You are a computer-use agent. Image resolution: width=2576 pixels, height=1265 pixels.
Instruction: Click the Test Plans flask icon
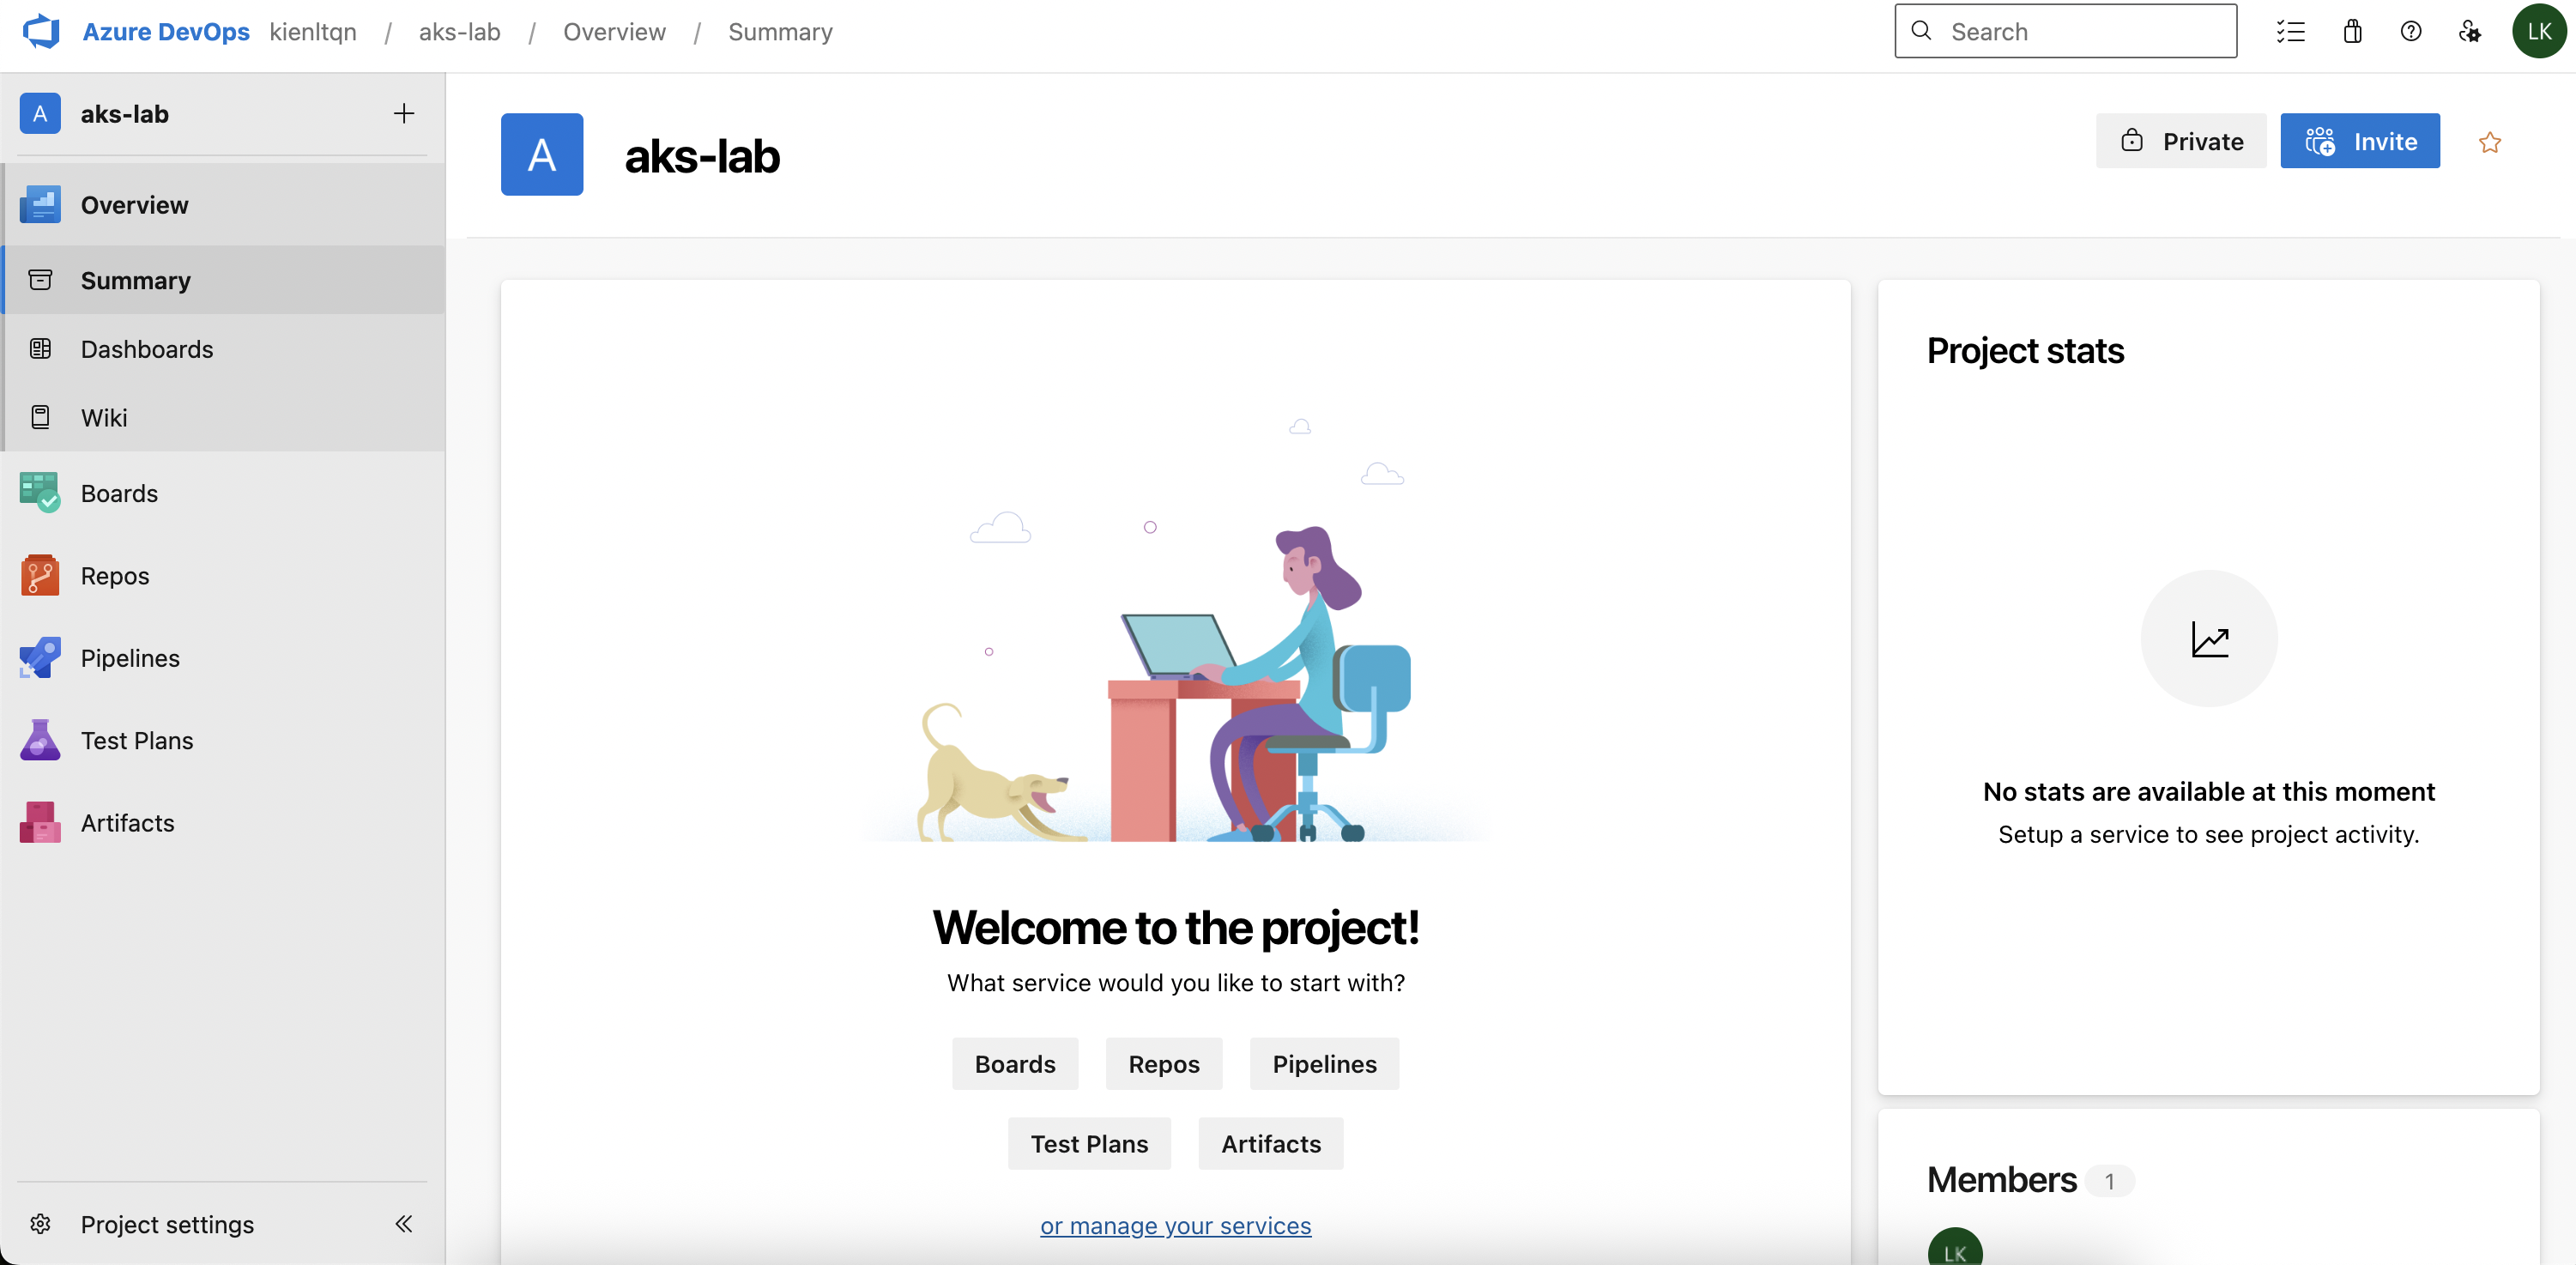point(40,740)
